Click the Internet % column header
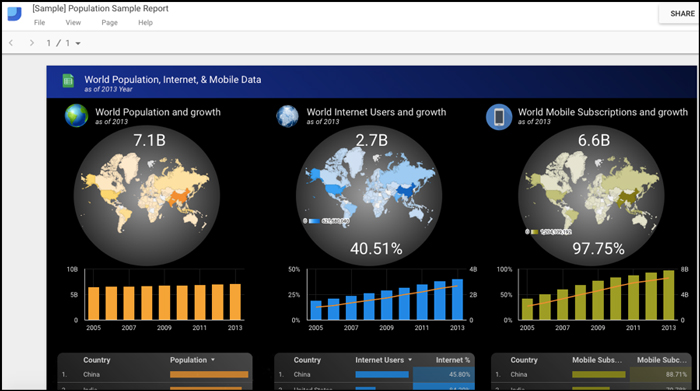The image size is (700, 391). (x=453, y=360)
